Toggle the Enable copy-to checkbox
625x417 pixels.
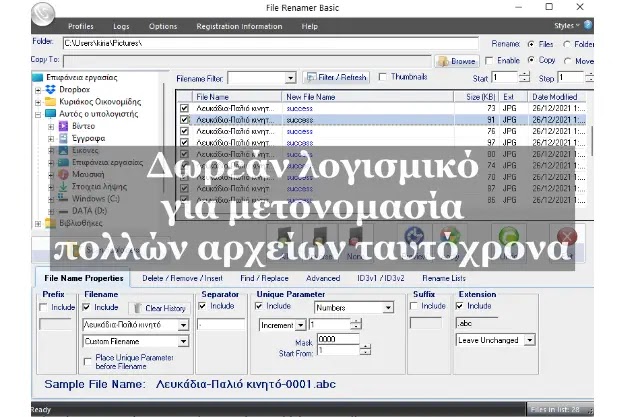489,61
